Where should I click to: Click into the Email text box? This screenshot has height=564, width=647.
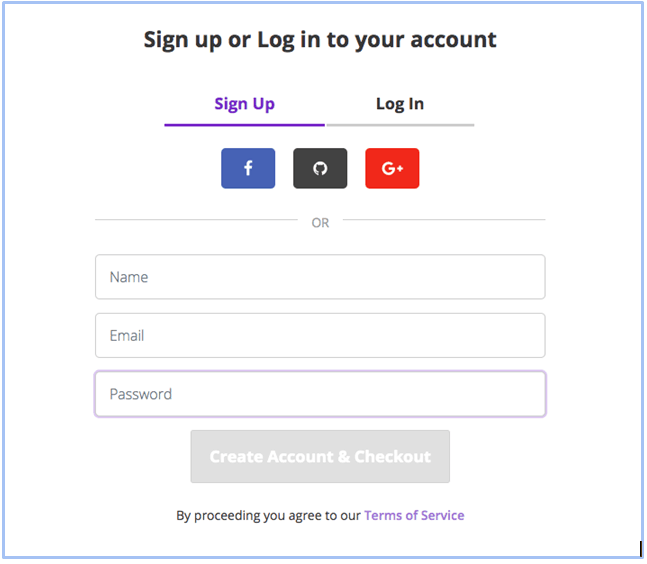320,335
